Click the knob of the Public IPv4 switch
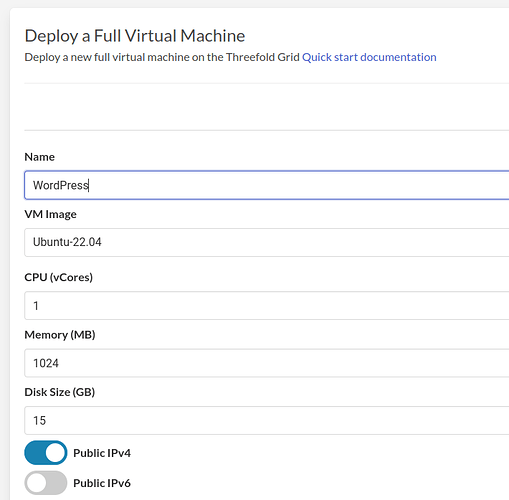 point(55,453)
